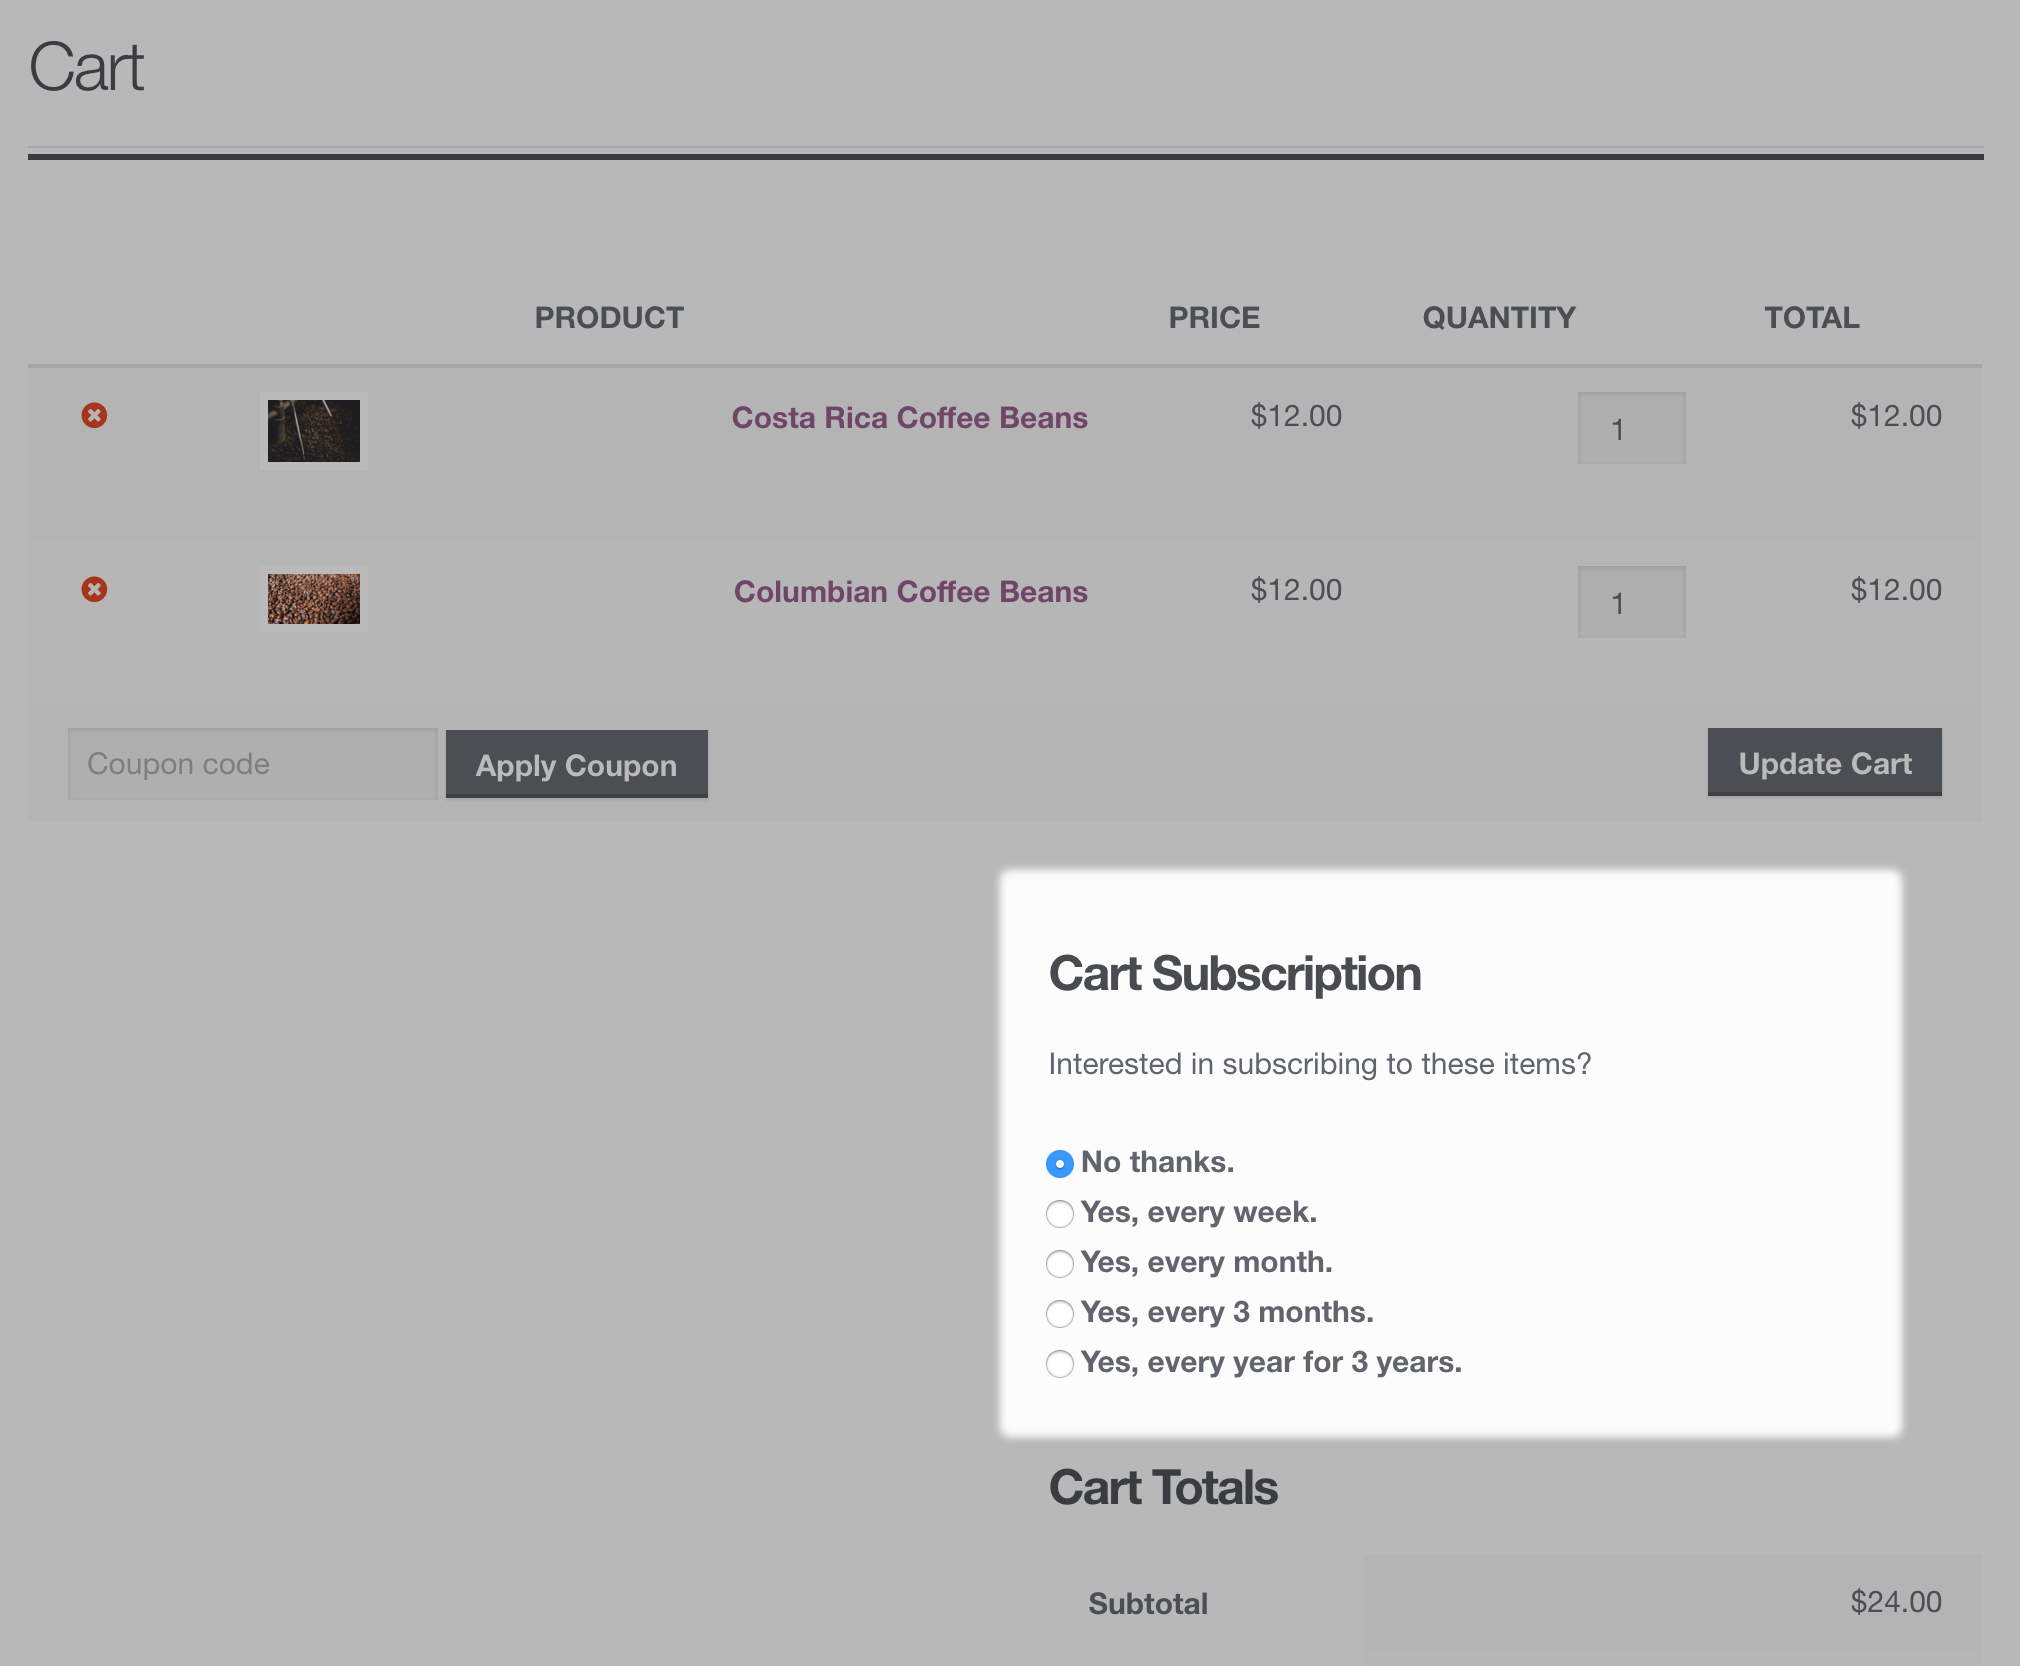Viewport: 2020px width, 1666px height.
Task: Select 'Yes, every 3 months' subscription option
Action: tap(1059, 1310)
